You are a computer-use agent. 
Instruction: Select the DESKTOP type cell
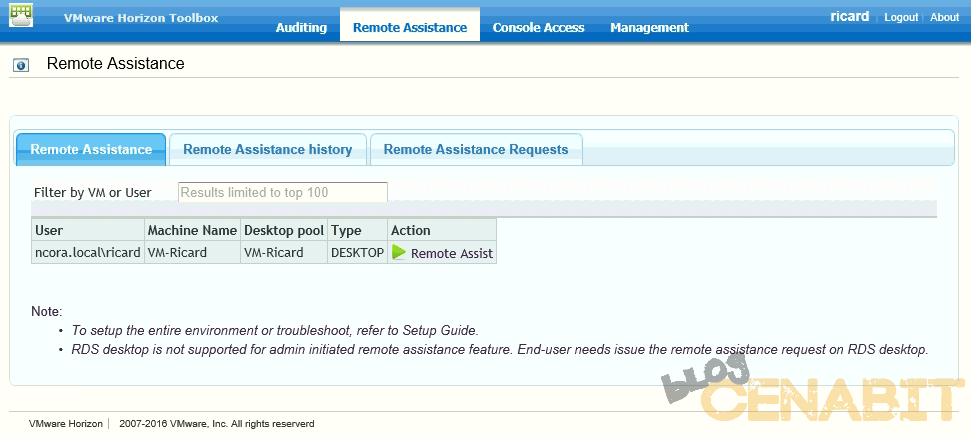[x=357, y=253]
